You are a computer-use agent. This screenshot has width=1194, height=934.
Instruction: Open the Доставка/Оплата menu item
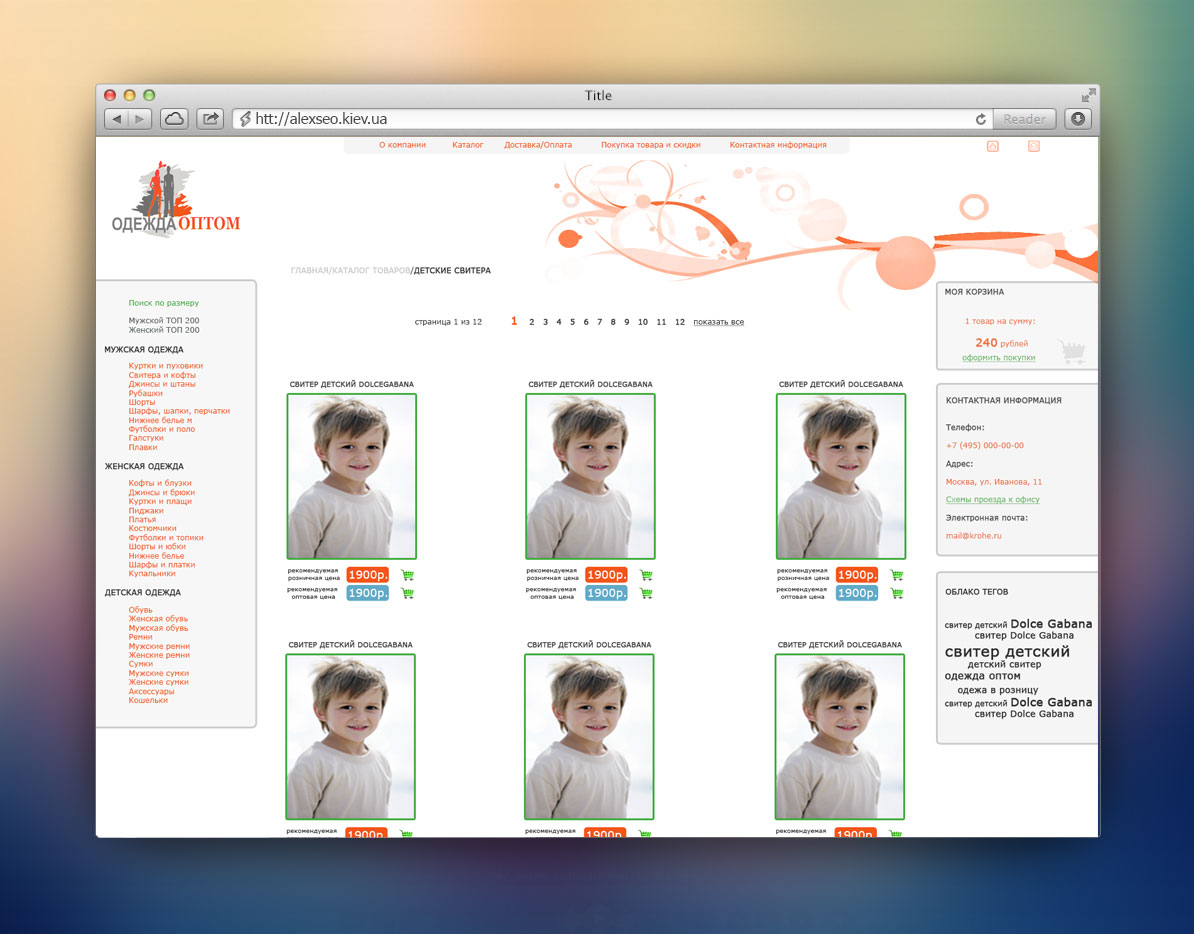coord(538,145)
